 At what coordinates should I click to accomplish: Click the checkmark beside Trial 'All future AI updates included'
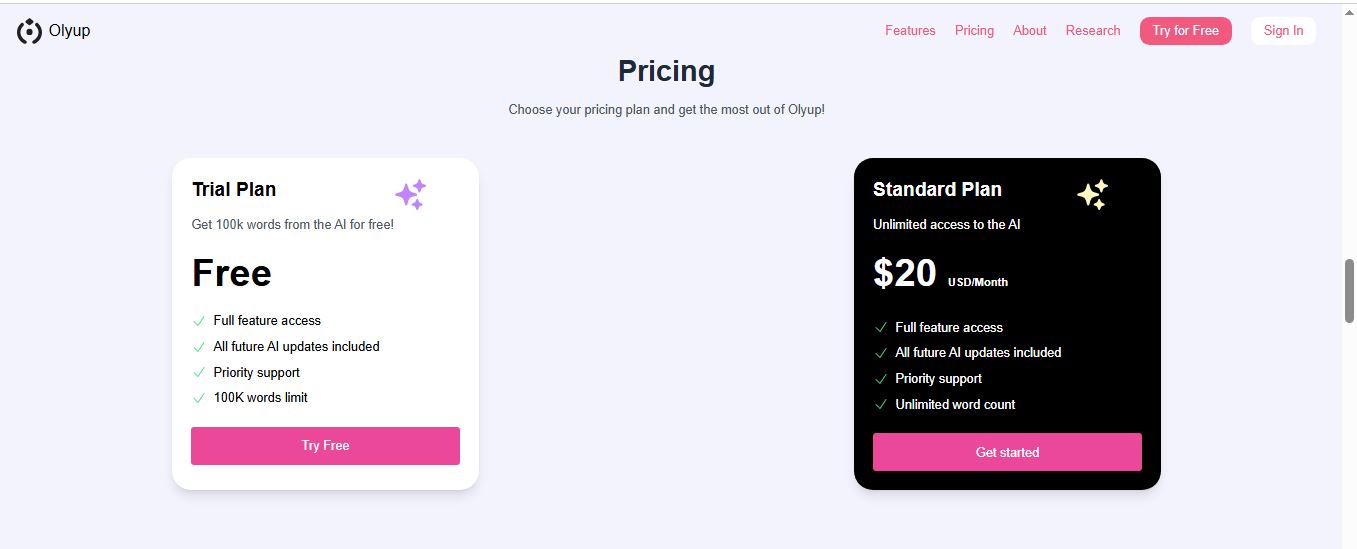click(199, 347)
